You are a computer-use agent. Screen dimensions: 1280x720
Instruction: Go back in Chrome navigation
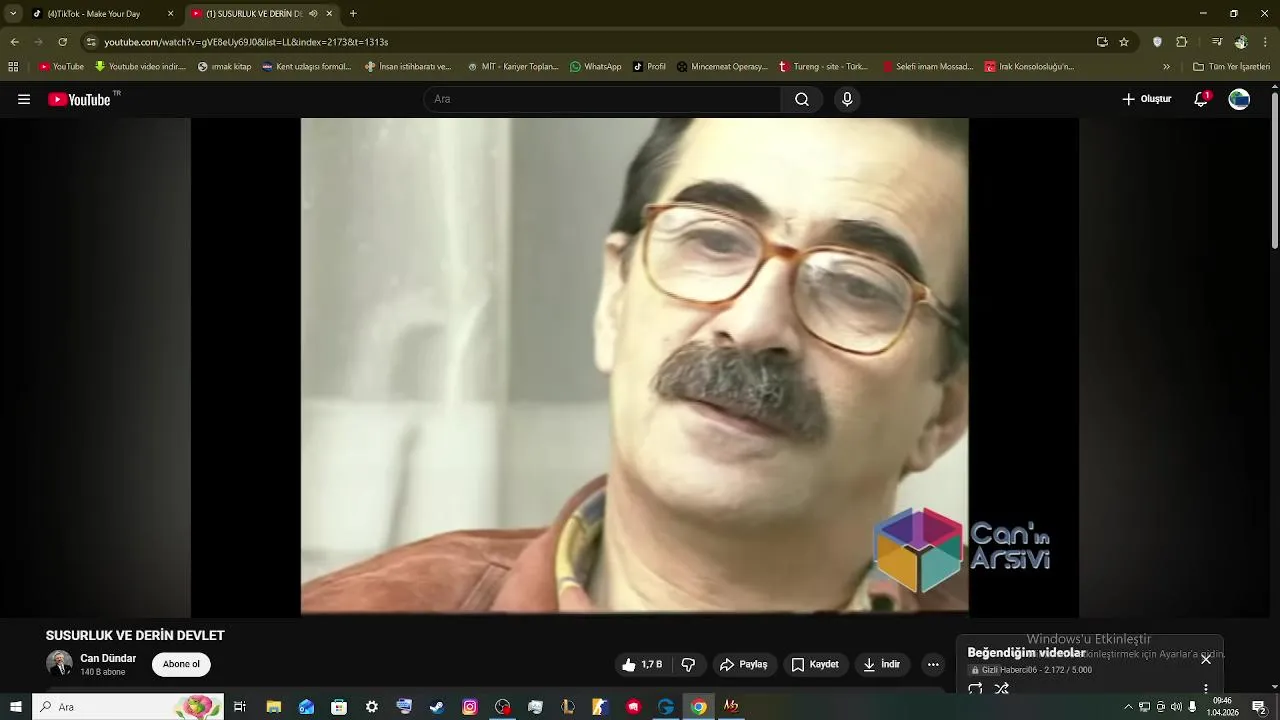pyautogui.click(x=14, y=42)
